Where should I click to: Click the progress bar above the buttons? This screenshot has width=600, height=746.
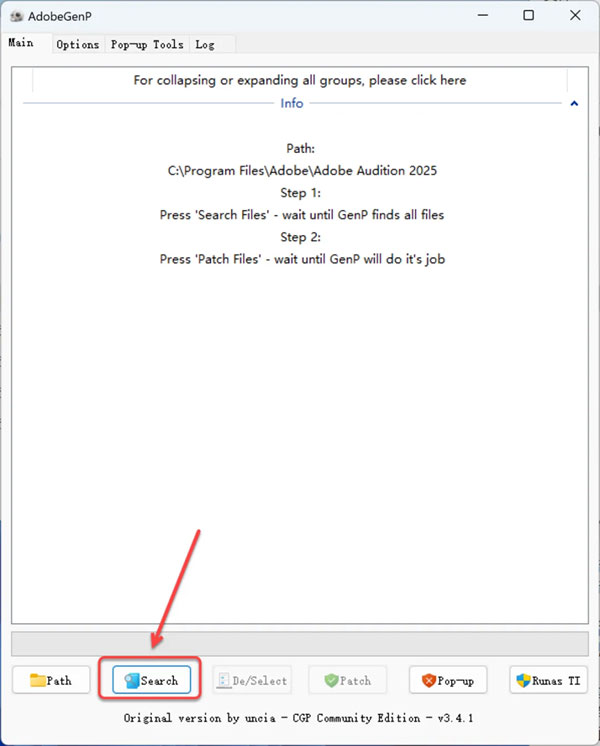(300, 644)
